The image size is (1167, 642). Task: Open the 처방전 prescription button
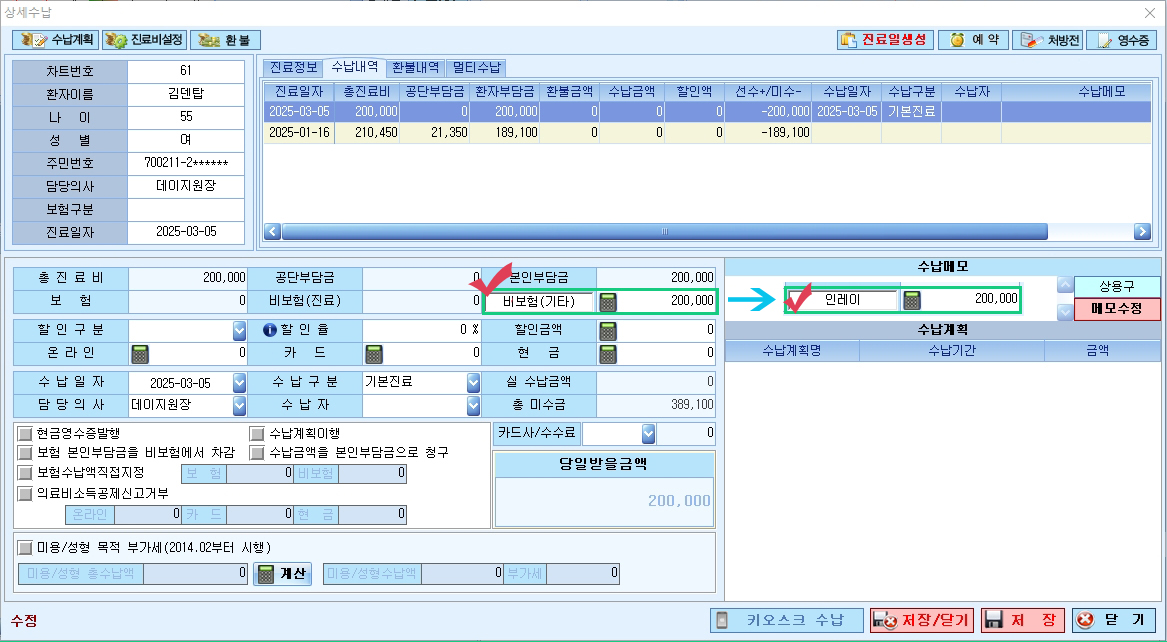pos(1047,39)
